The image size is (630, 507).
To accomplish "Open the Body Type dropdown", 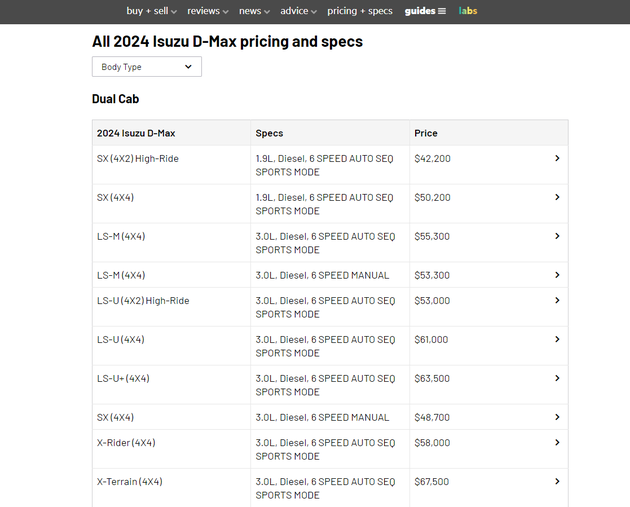I will (147, 67).
